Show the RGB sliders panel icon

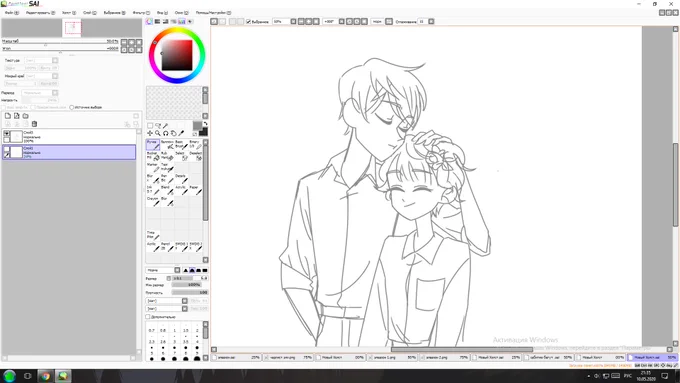(157, 21)
